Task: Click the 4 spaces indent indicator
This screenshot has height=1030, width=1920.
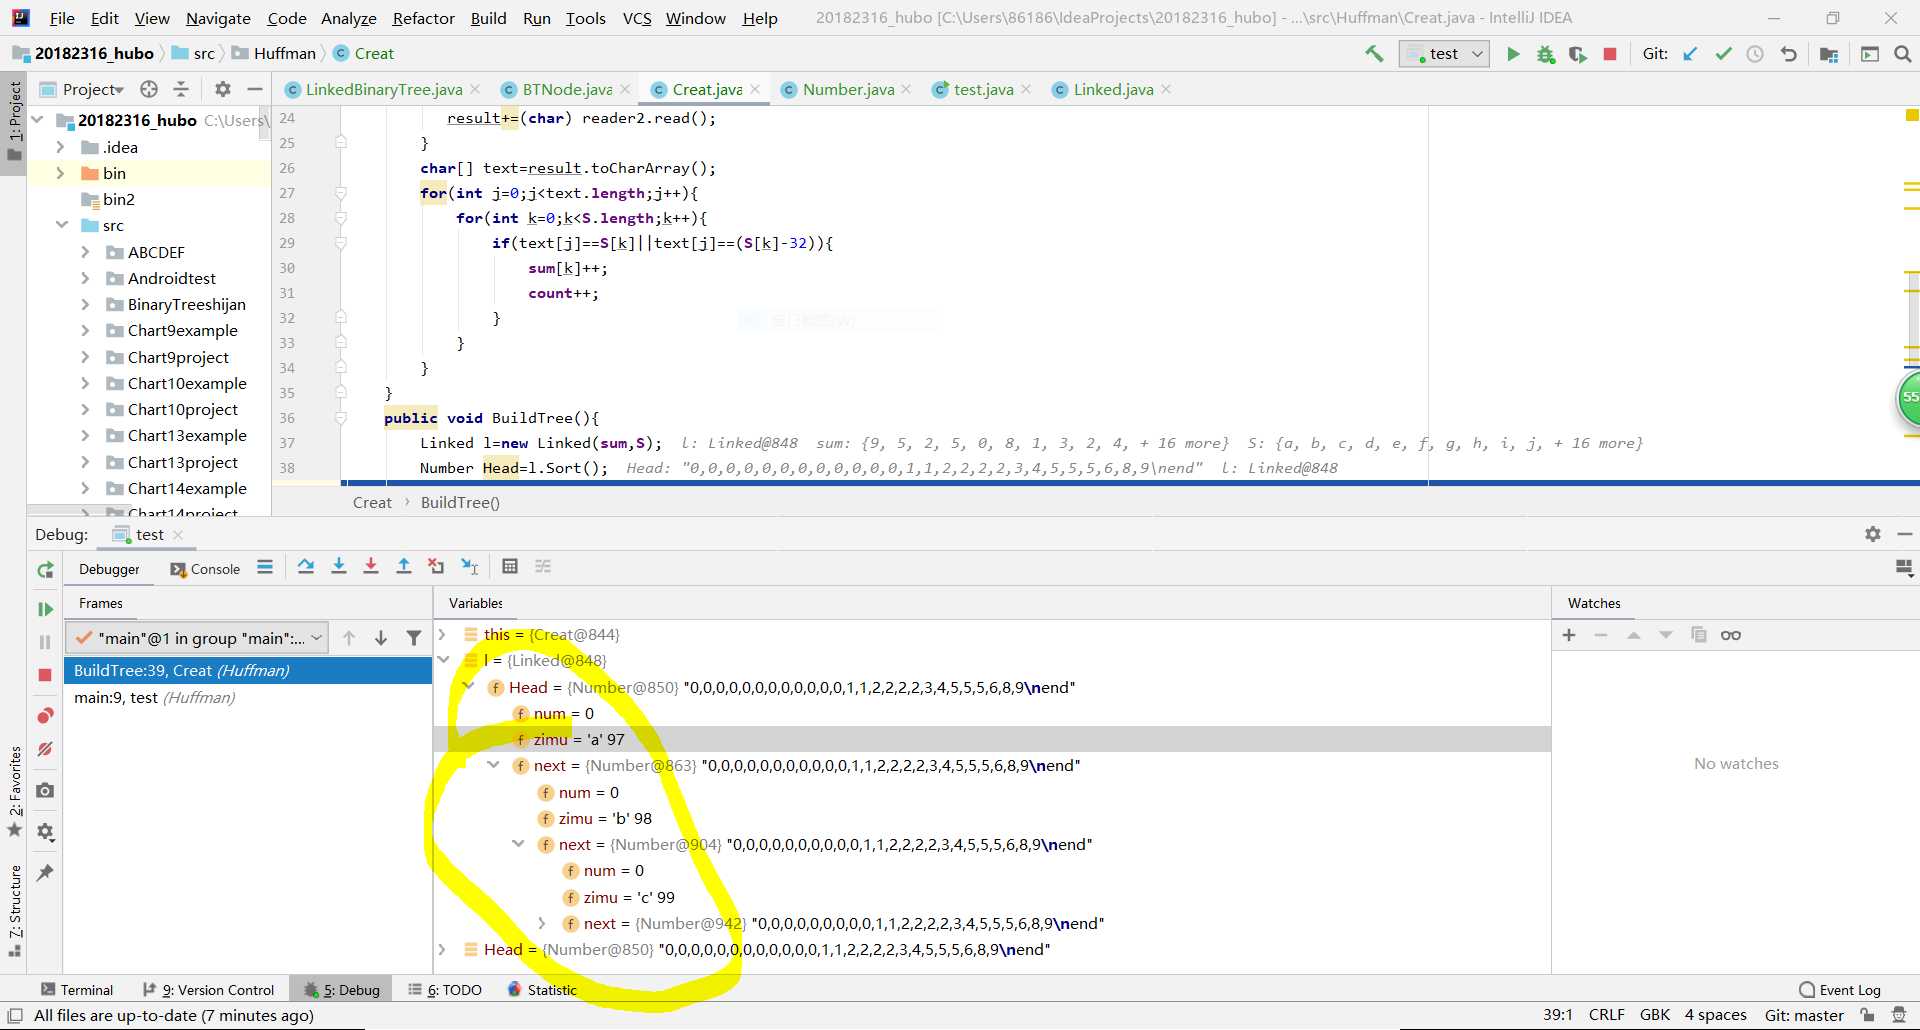Action: tap(1715, 1015)
